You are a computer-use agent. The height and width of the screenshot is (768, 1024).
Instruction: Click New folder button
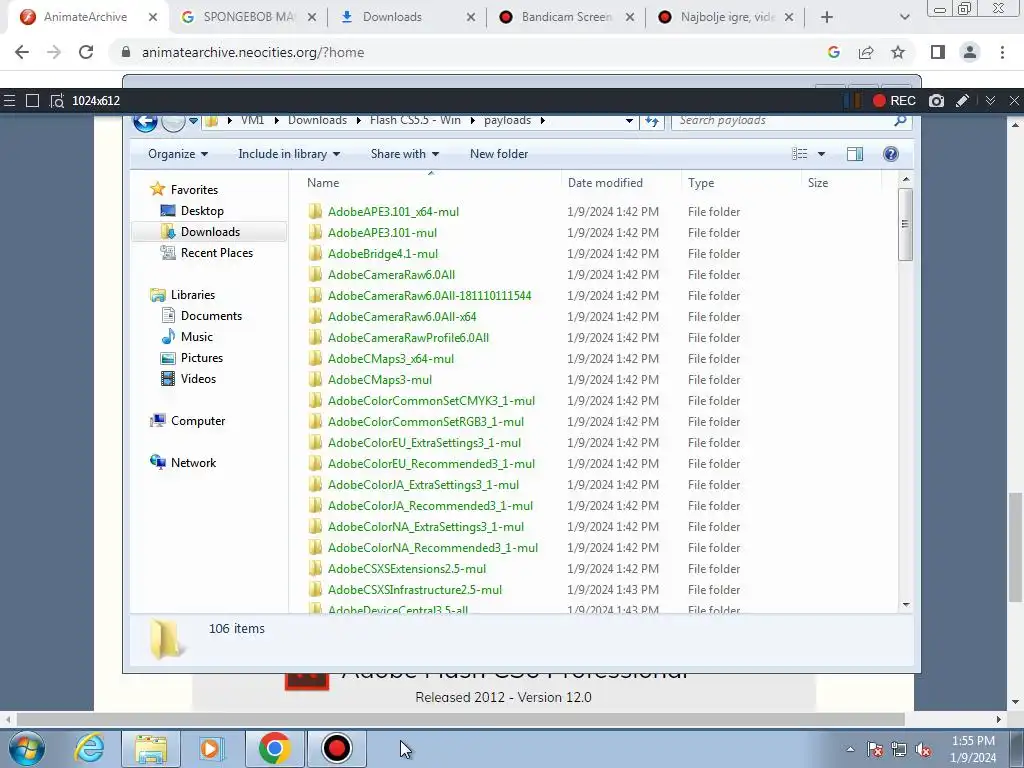499,154
